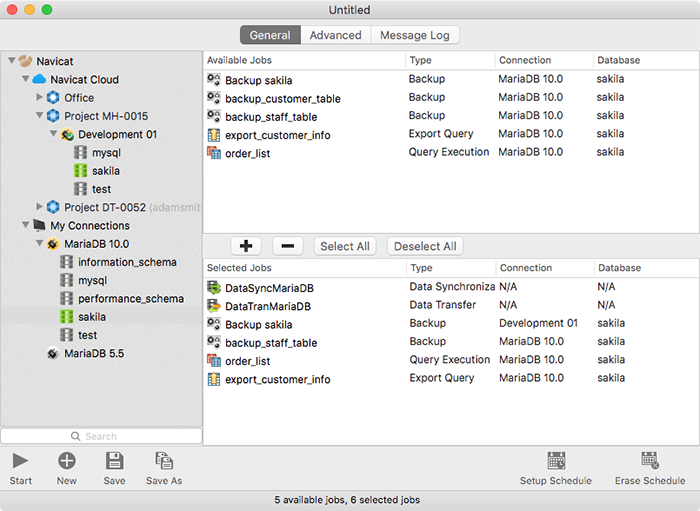Remove job with the minus button
The height and width of the screenshot is (511, 700).
click(288, 246)
